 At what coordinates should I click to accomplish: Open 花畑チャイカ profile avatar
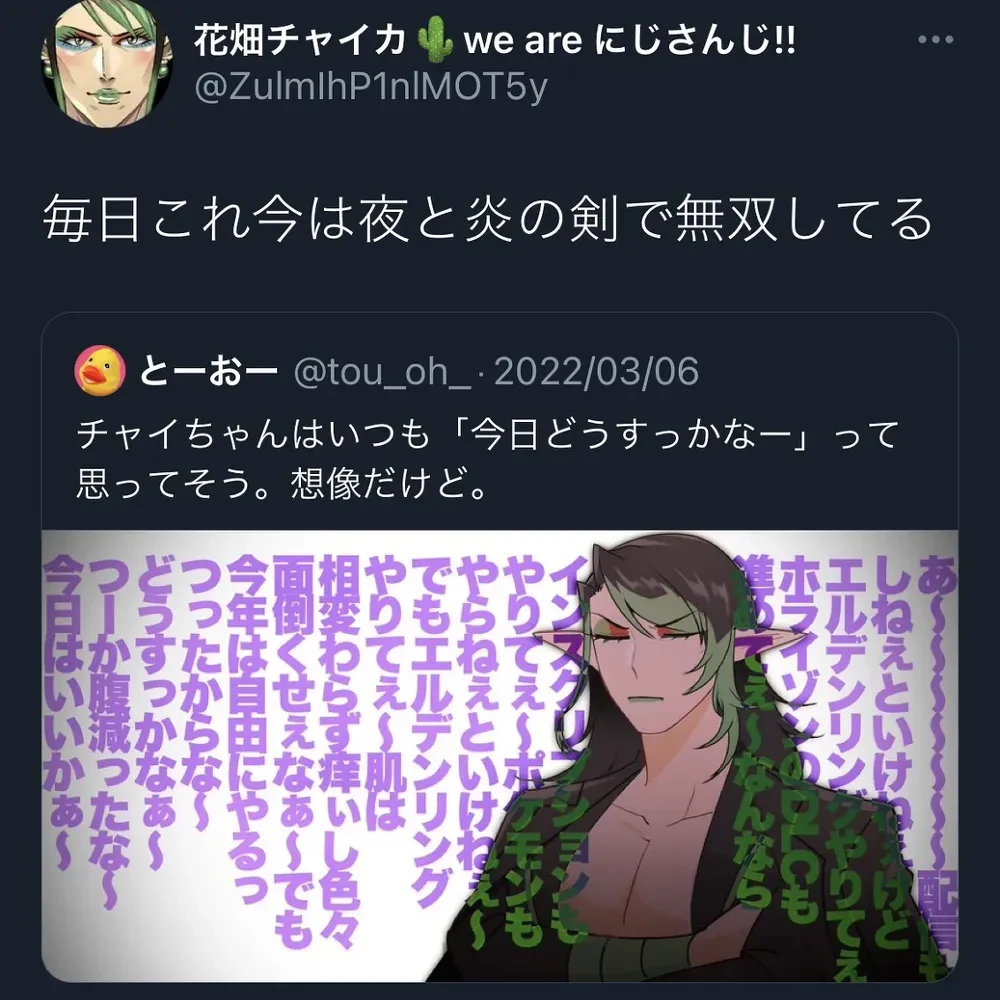pyautogui.click(x=107, y=64)
